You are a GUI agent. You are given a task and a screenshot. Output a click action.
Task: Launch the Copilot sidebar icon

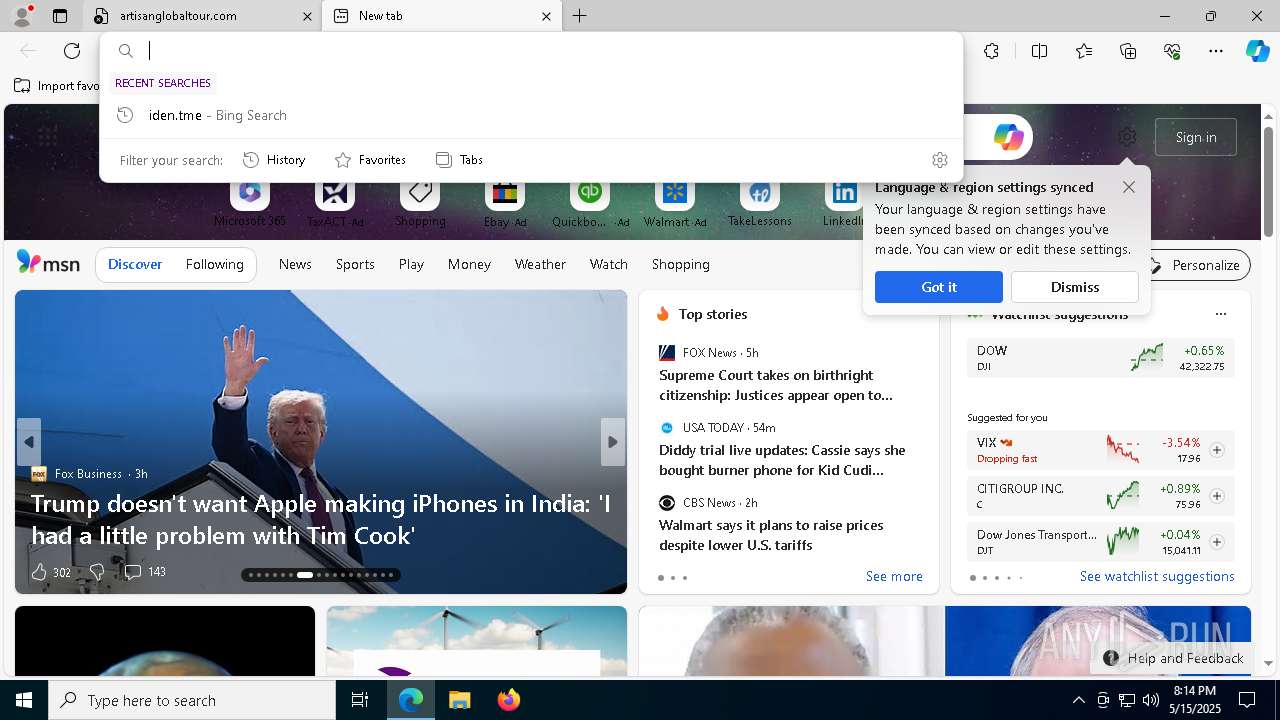pyautogui.click(x=1257, y=51)
